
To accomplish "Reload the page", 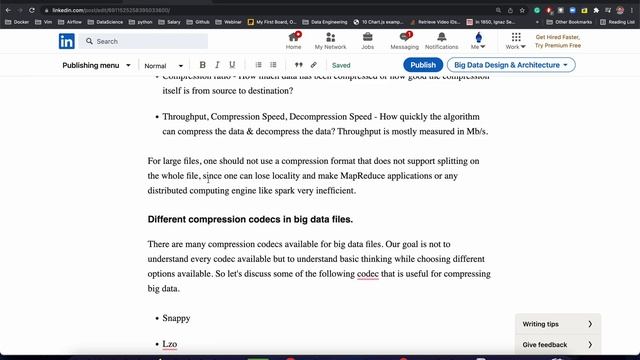I will tap(32, 10).
